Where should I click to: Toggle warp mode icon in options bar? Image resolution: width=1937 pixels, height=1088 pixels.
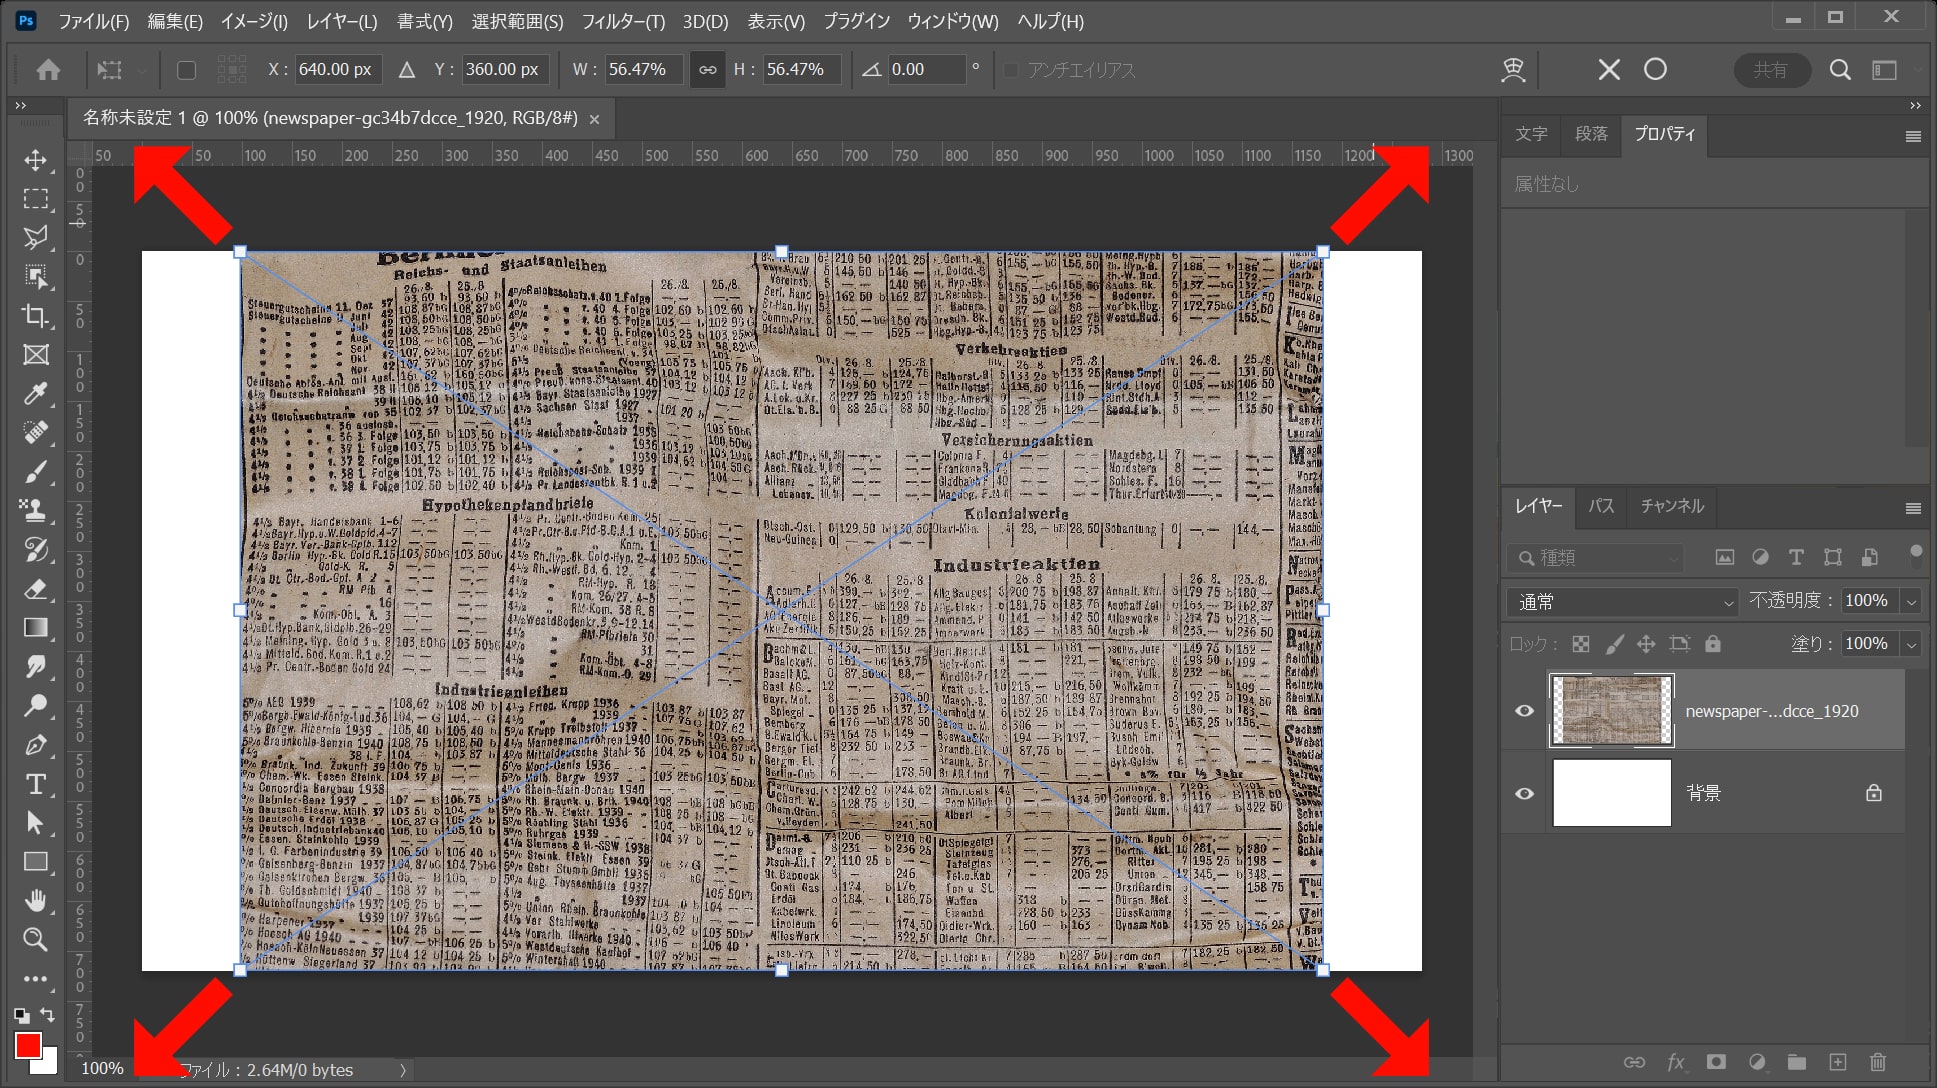coord(1513,69)
